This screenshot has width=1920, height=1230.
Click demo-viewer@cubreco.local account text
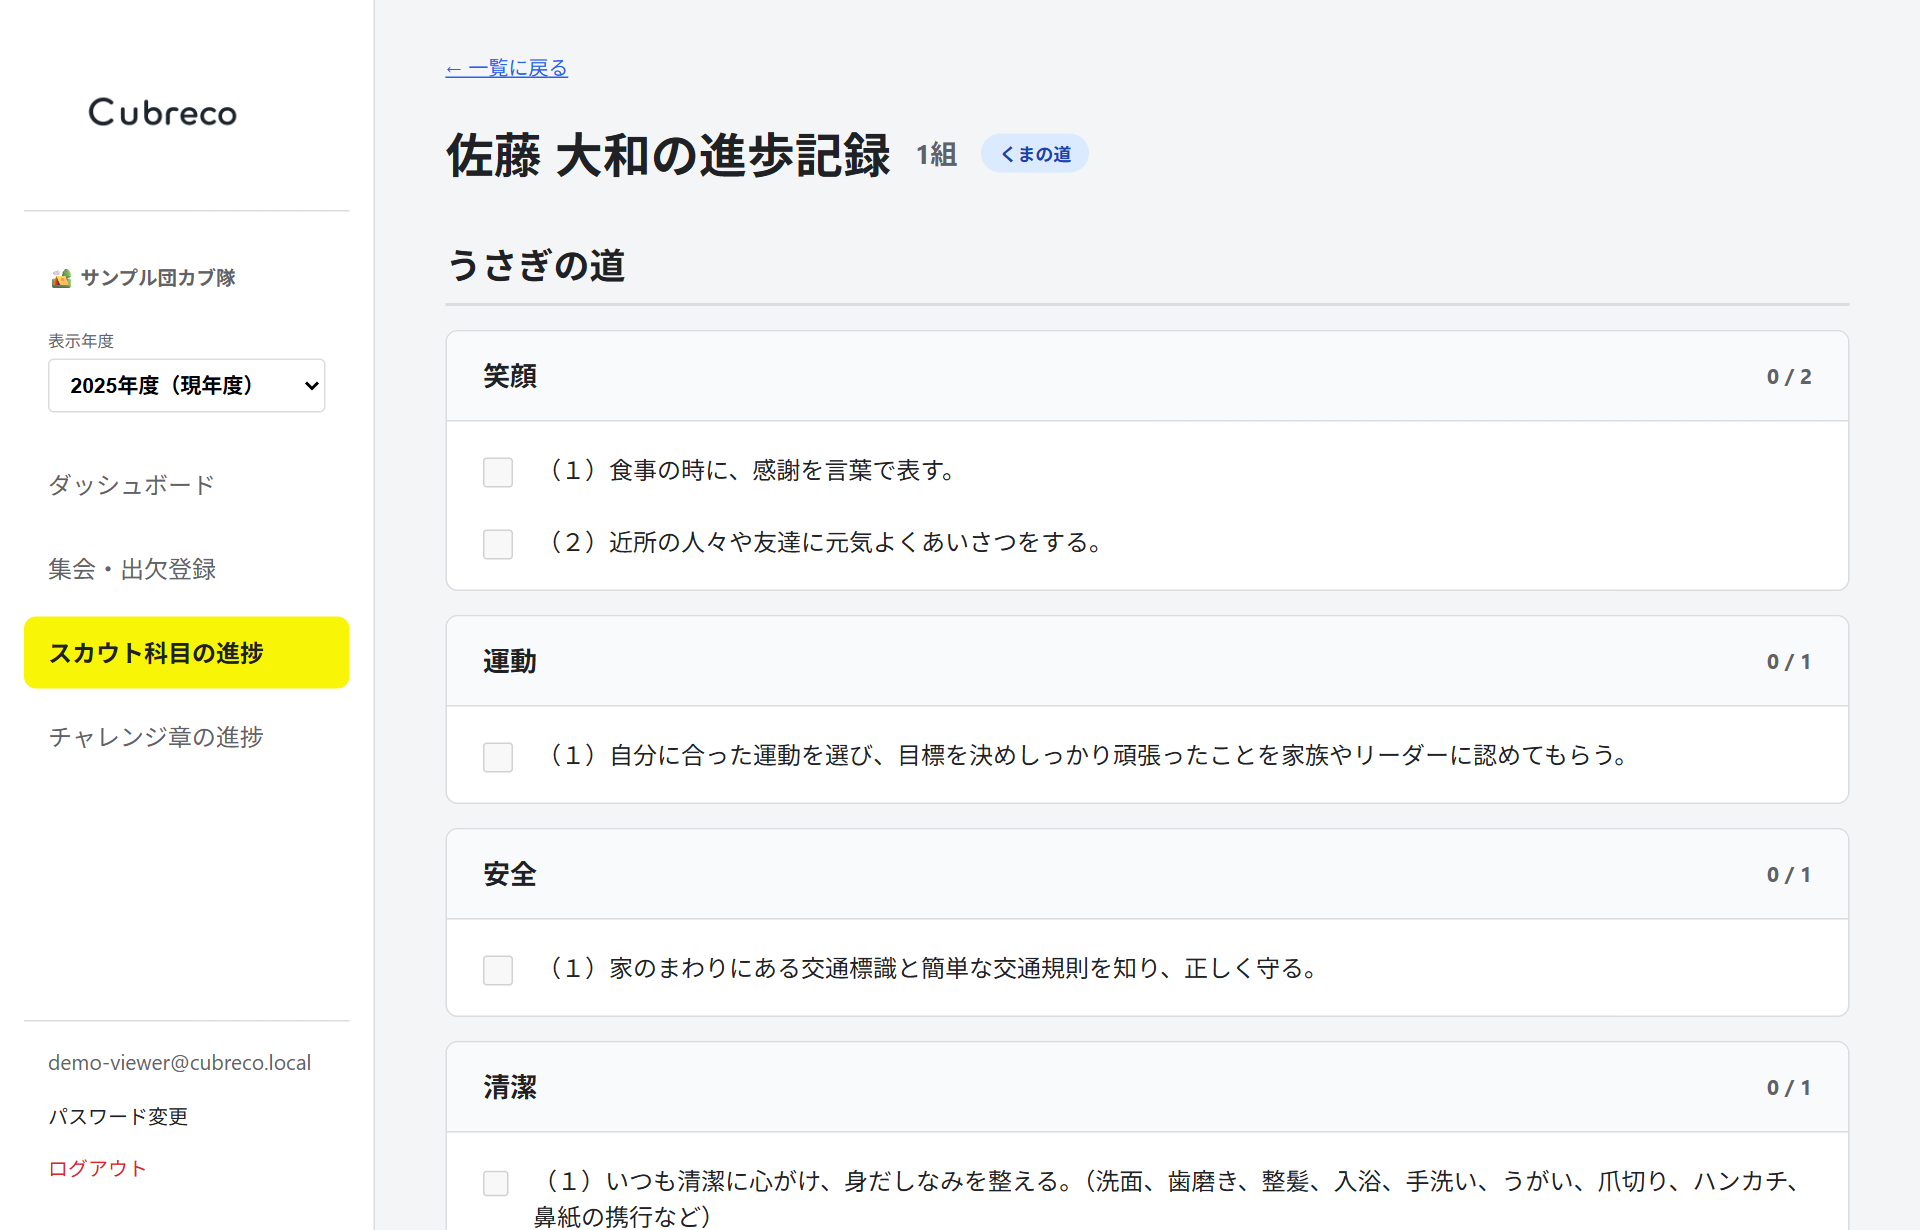[x=179, y=1062]
